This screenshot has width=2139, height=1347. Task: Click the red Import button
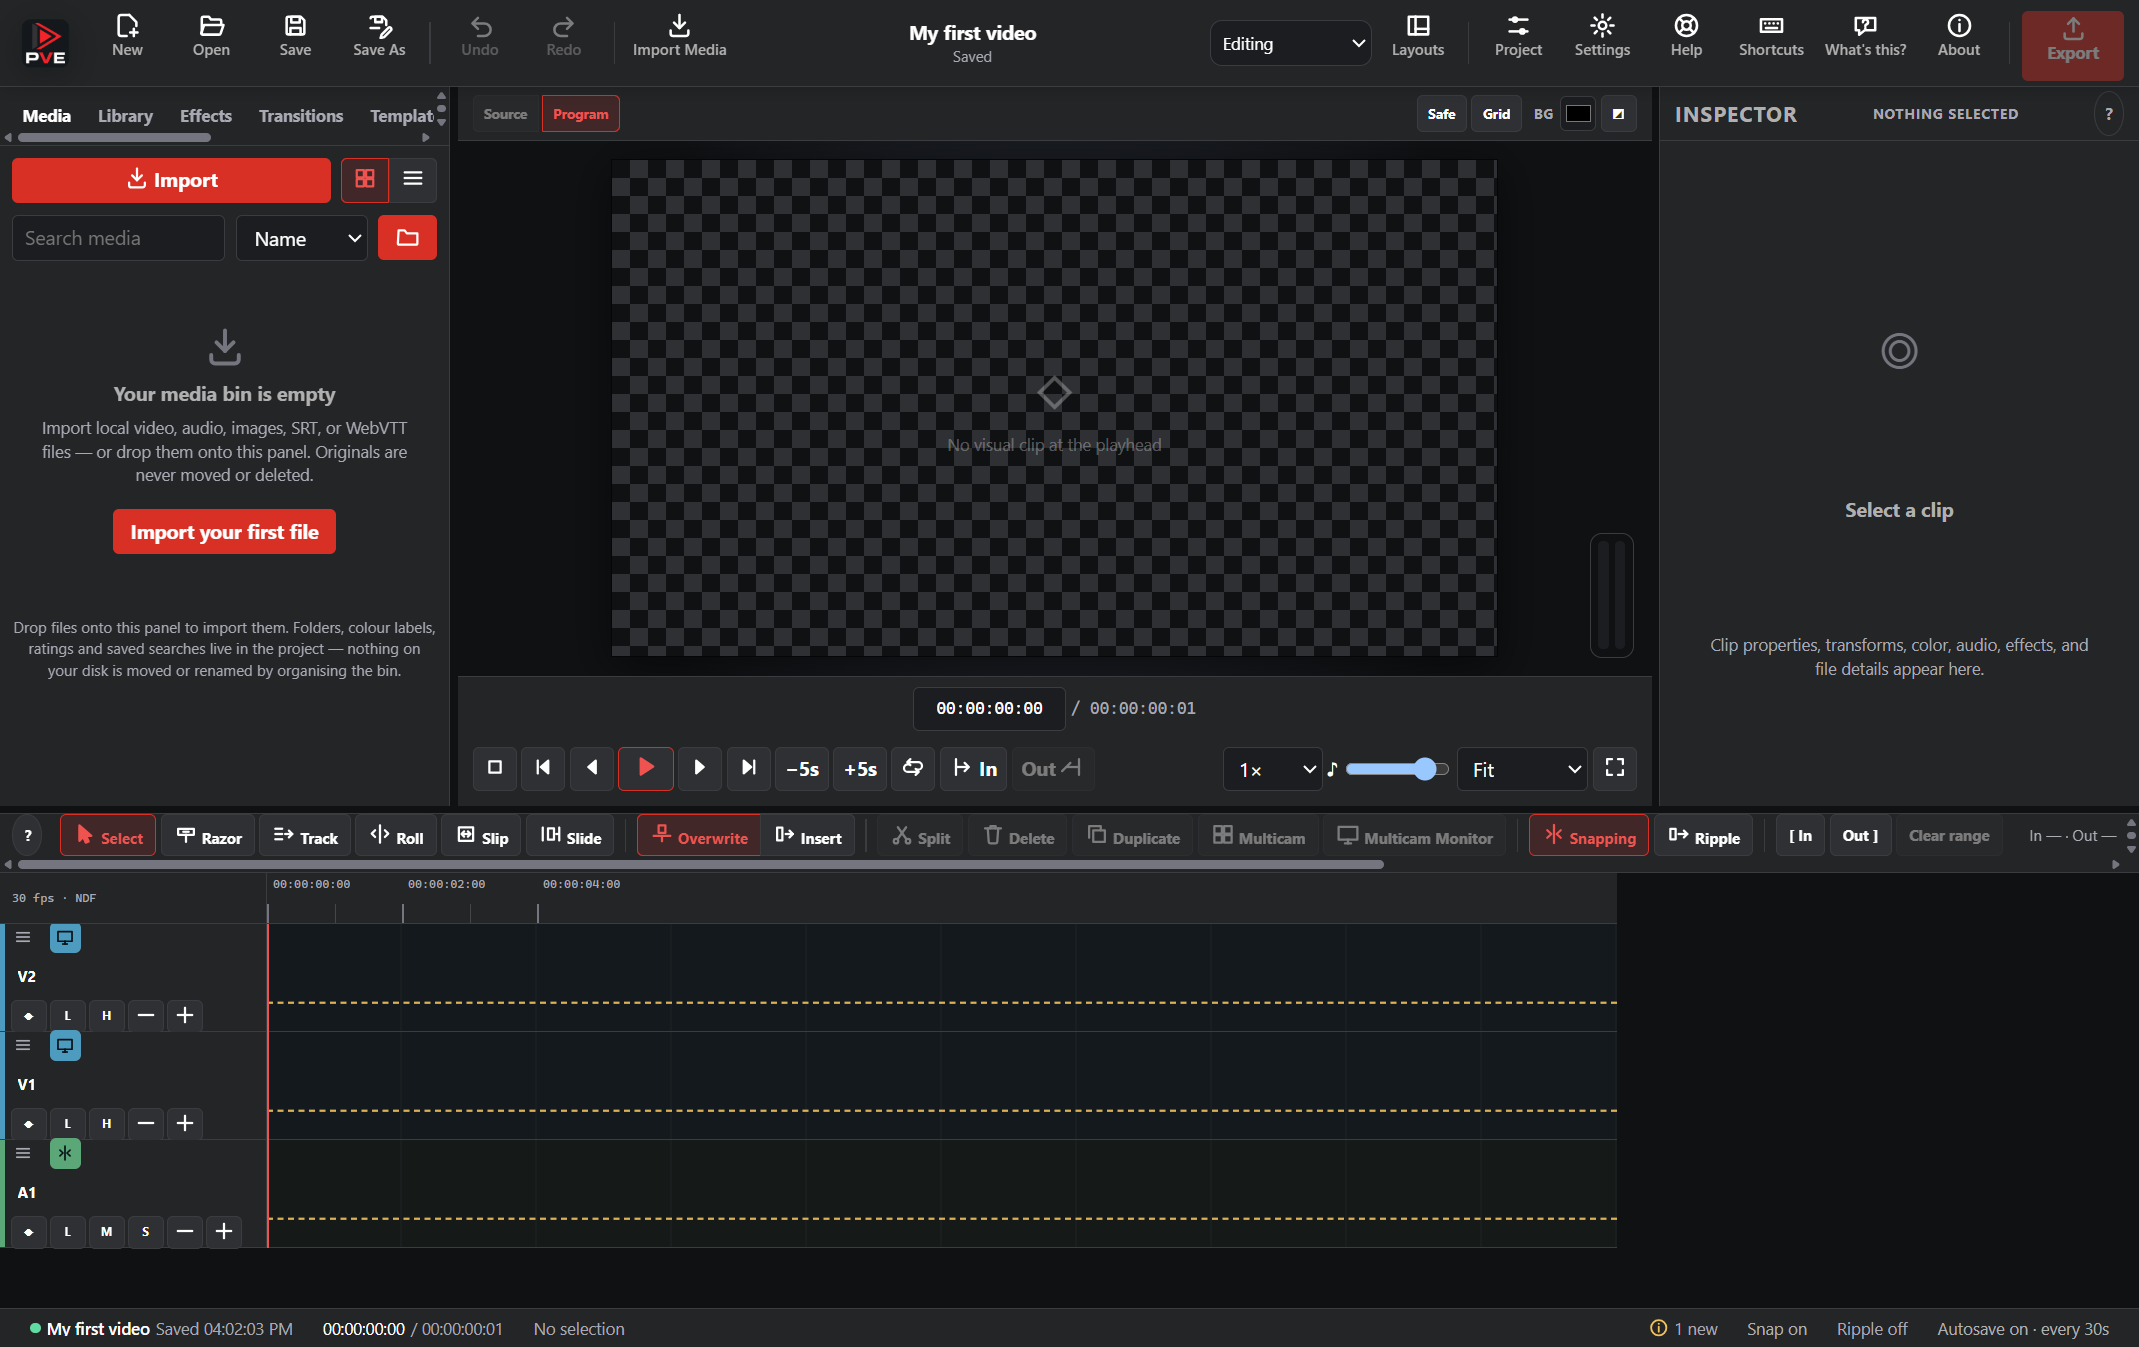click(171, 180)
